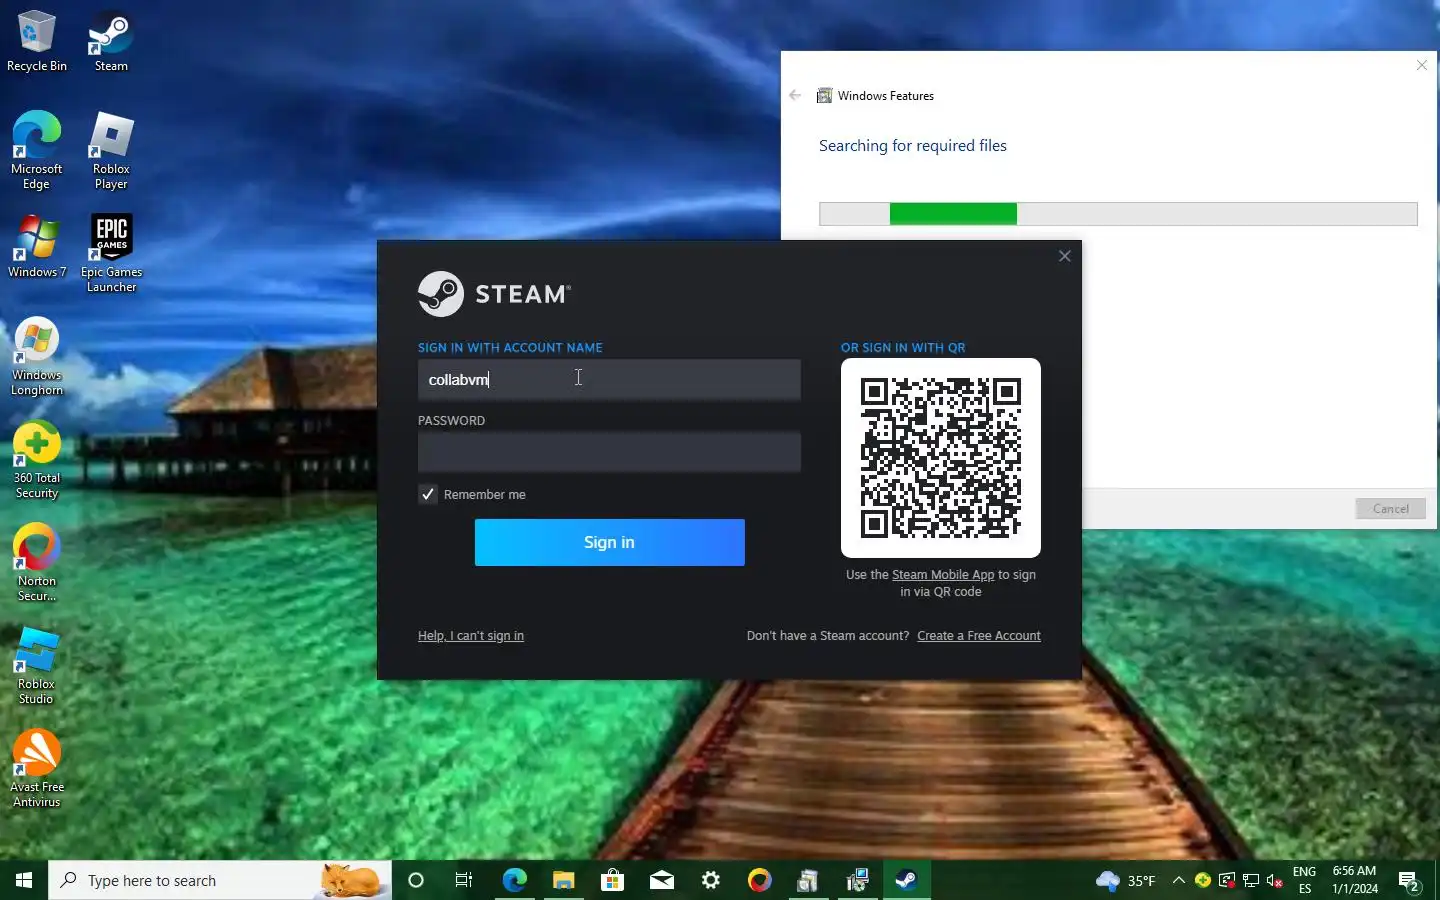Open the Windows Start menu
The image size is (1440, 900).
(24, 880)
